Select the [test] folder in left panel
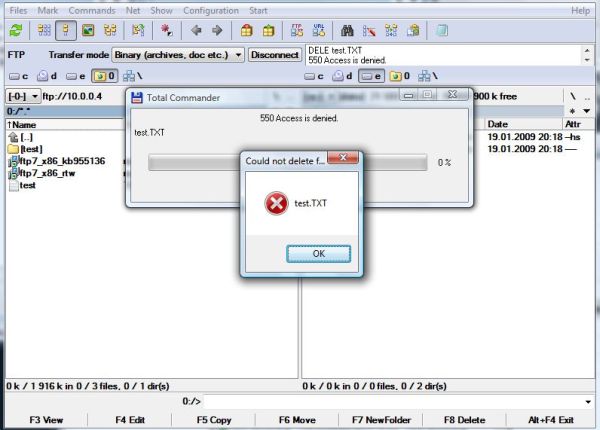 [x=31, y=149]
